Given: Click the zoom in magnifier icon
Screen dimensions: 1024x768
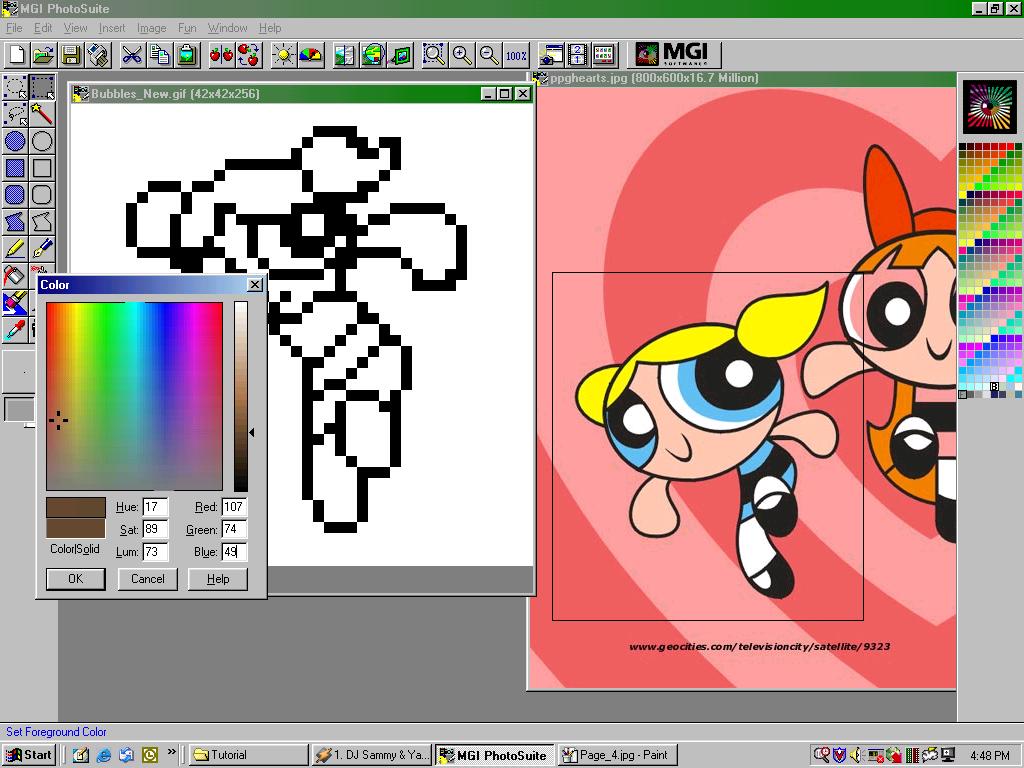Looking at the screenshot, I should pyautogui.click(x=462, y=55).
